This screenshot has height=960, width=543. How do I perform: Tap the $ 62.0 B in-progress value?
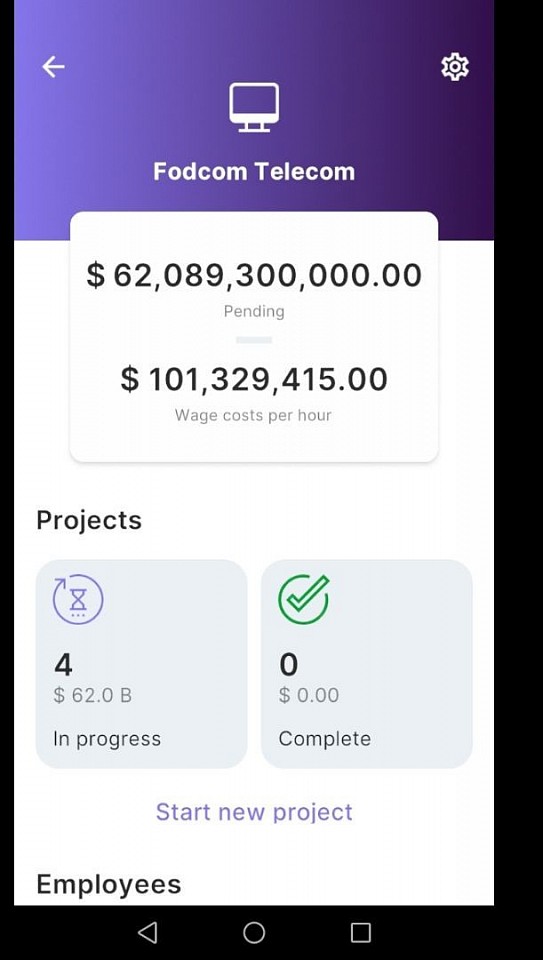pyautogui.click(x=92, y=696)
